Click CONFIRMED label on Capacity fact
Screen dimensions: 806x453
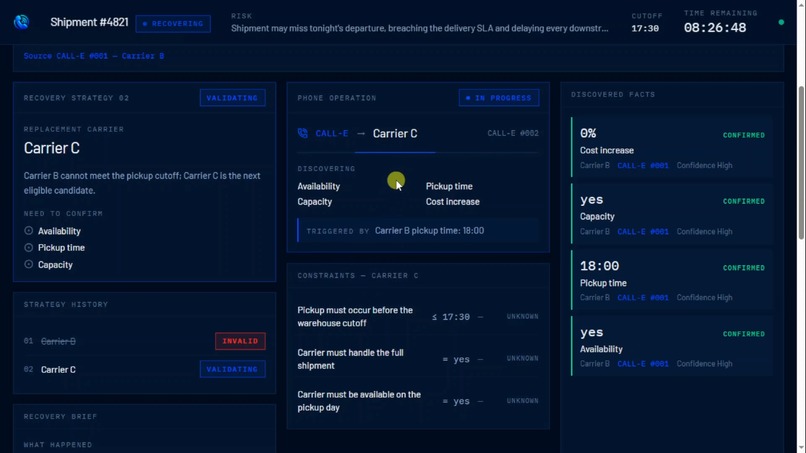(x=744, y=202)
